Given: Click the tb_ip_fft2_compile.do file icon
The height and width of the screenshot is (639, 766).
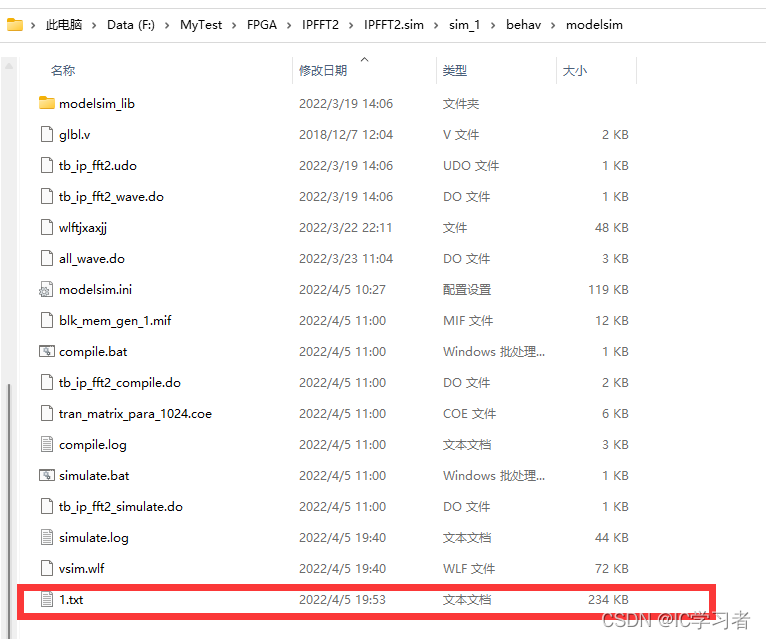Looking at the screenshot, I should (46, 382).
